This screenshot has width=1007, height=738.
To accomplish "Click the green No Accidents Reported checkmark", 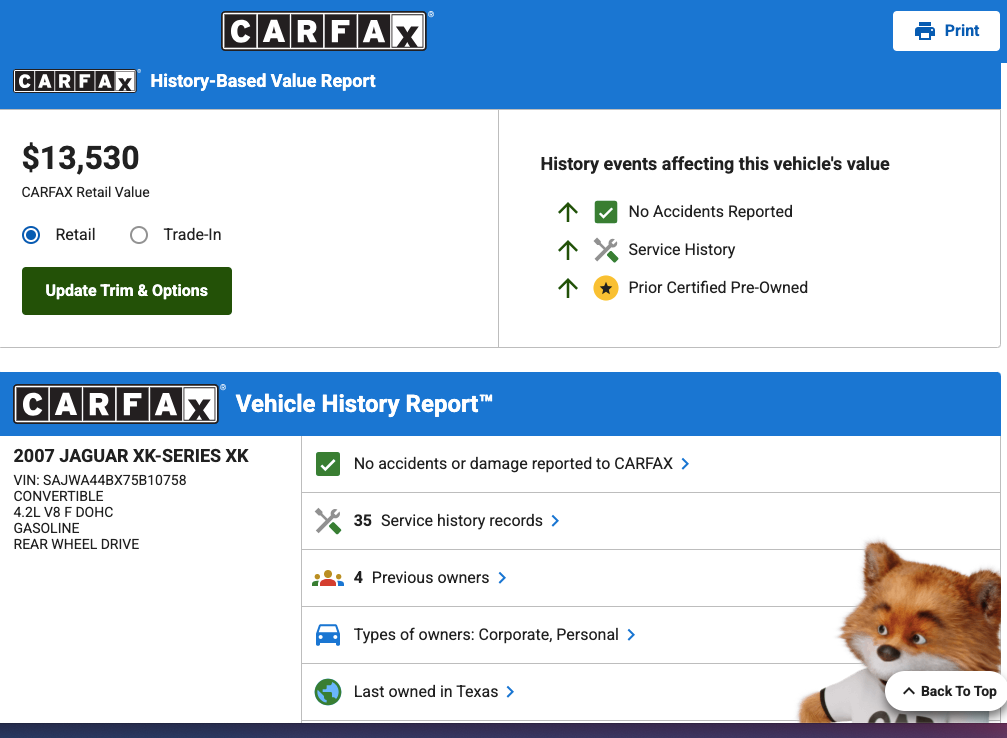I will pos(605,212).
